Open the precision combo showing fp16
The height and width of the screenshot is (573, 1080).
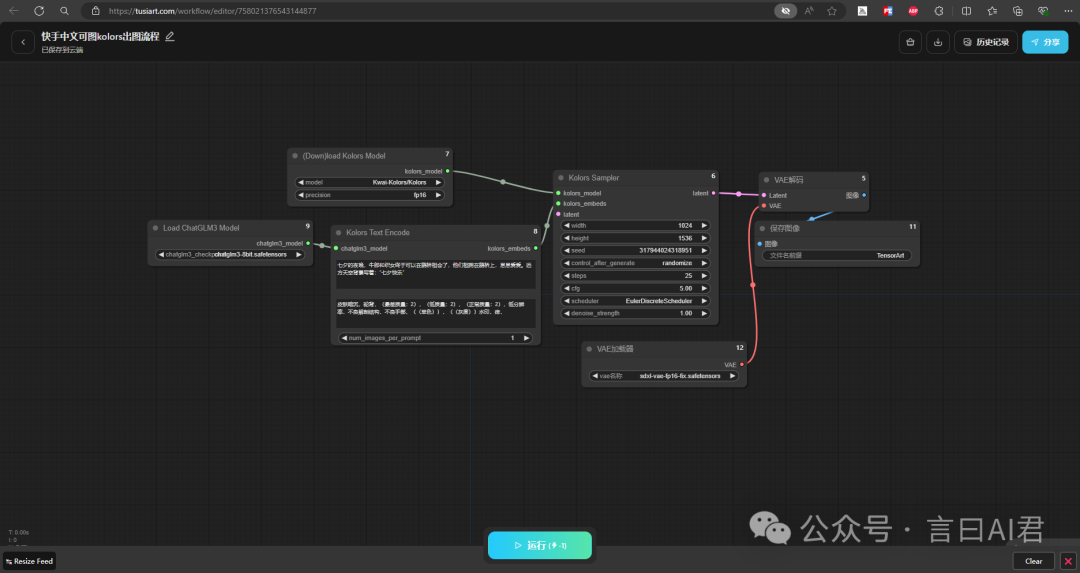point(369,195)
